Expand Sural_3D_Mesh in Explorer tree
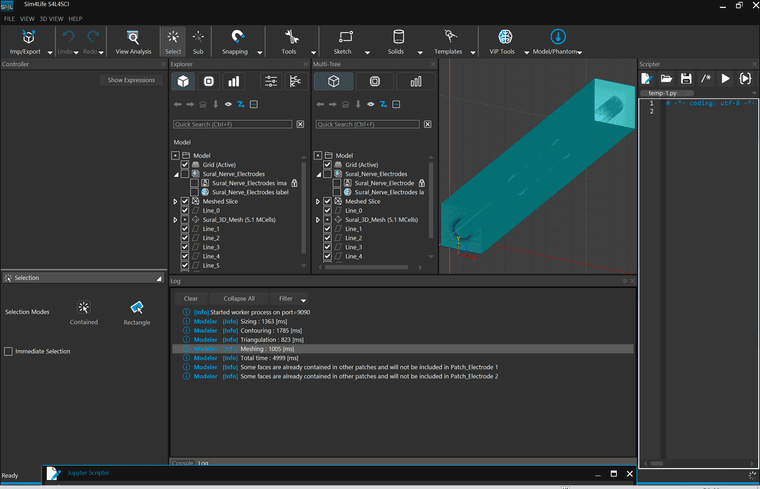 [175, 220]
